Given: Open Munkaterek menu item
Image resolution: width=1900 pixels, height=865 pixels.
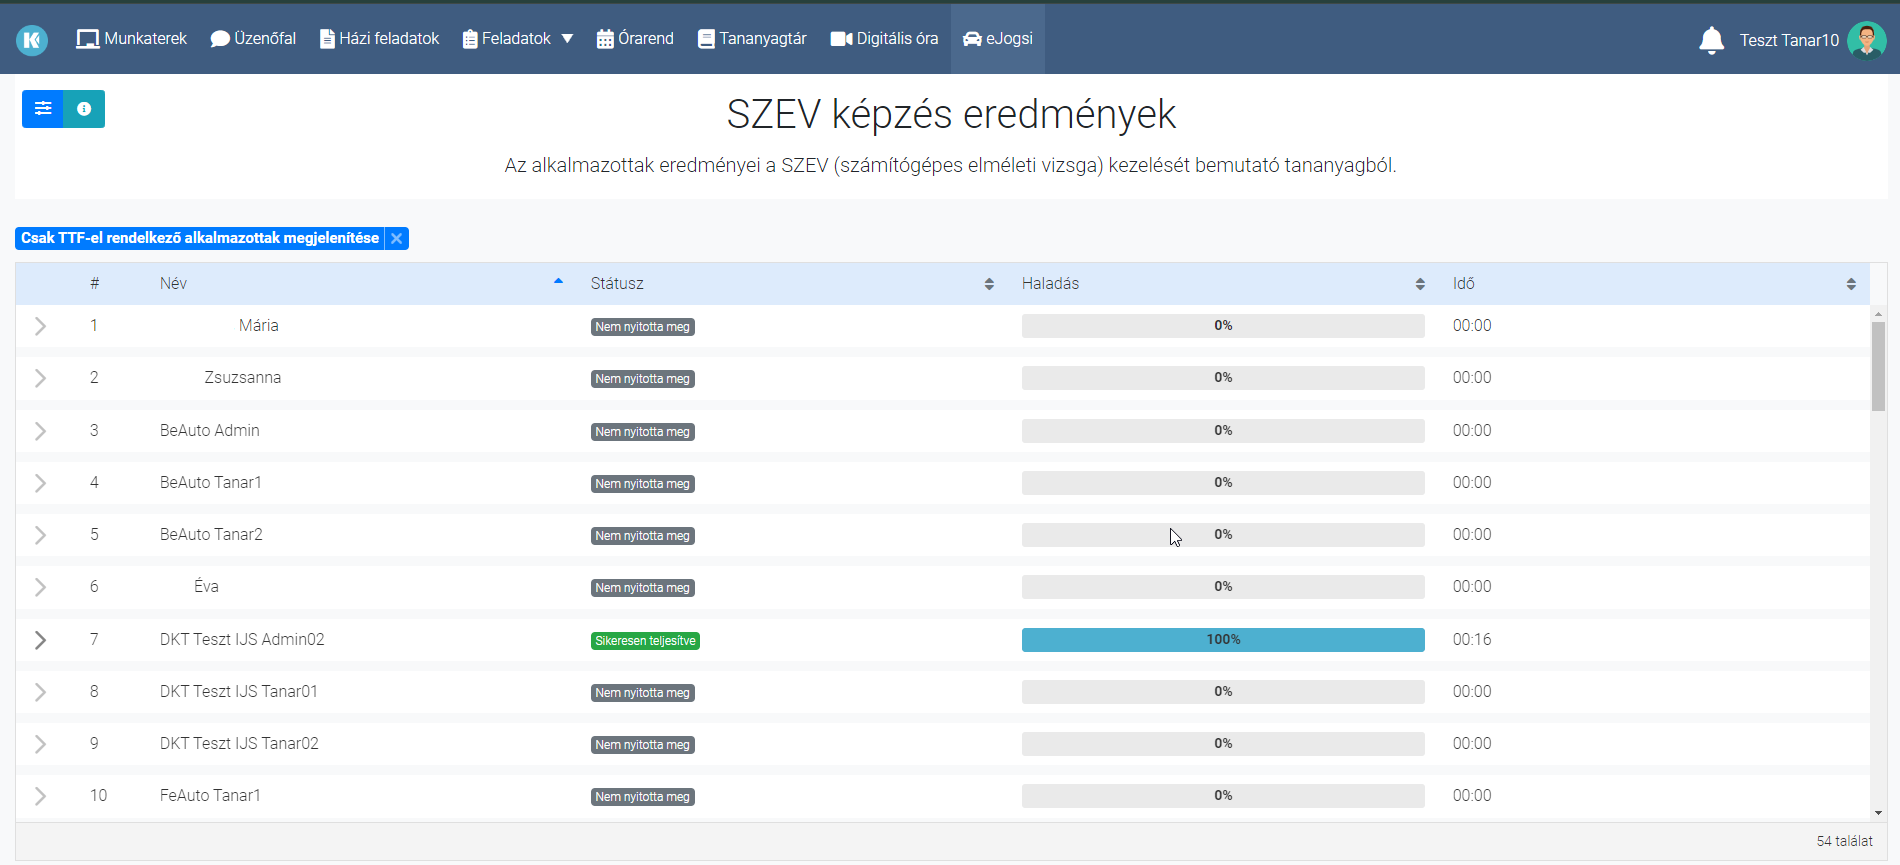Looking at the screenshot, I should click(132, 38).
